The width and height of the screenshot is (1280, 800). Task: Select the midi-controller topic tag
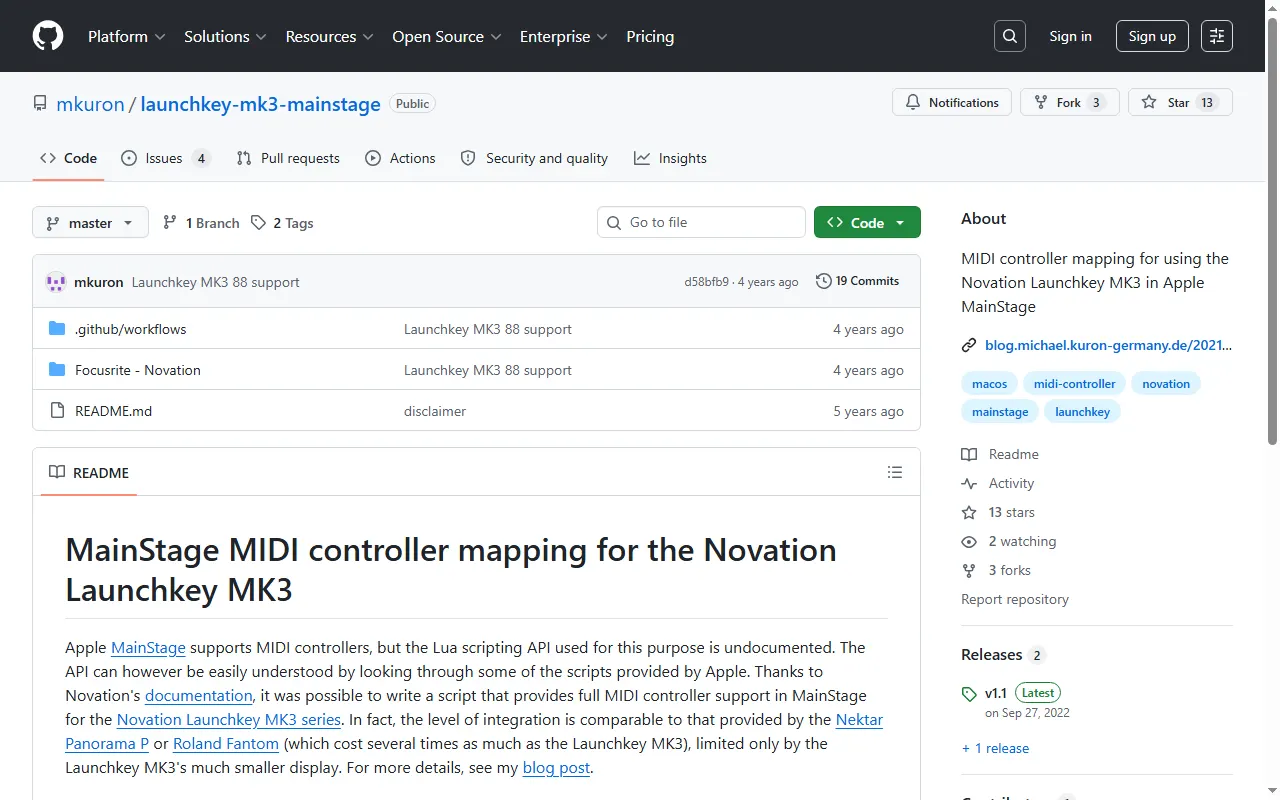click(1075, 383)
